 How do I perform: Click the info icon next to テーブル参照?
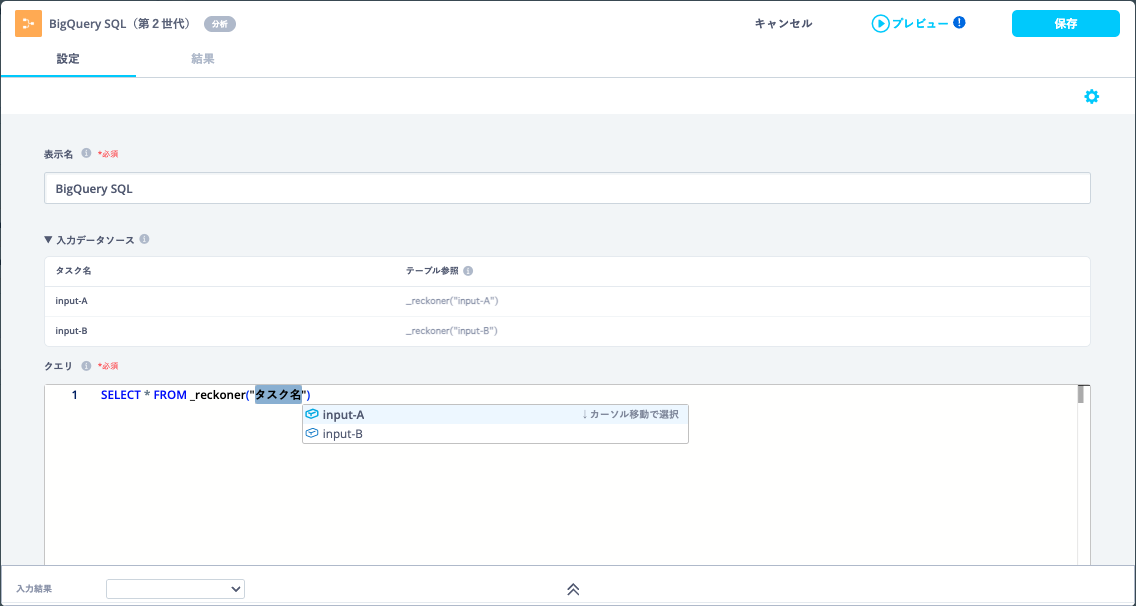click(468, 271)
